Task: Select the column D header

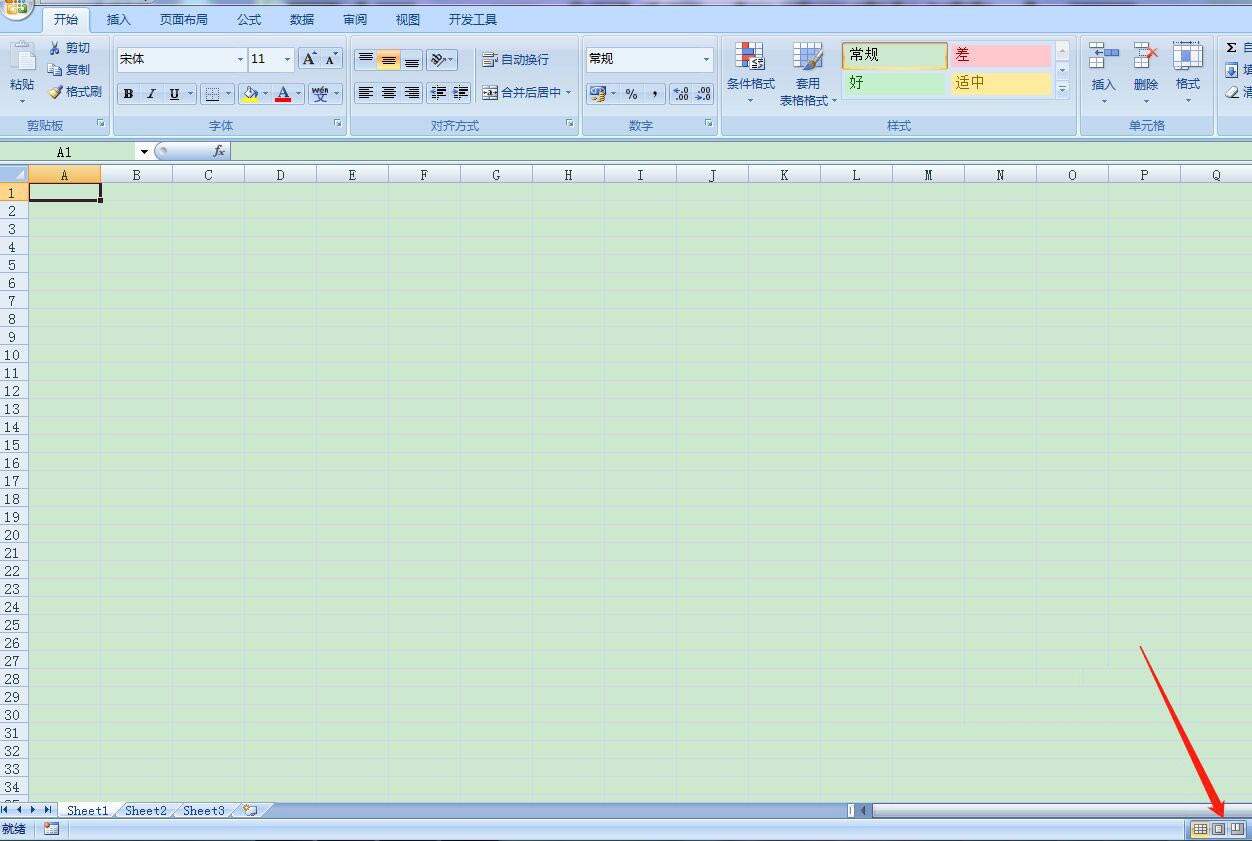Action: 280,175
